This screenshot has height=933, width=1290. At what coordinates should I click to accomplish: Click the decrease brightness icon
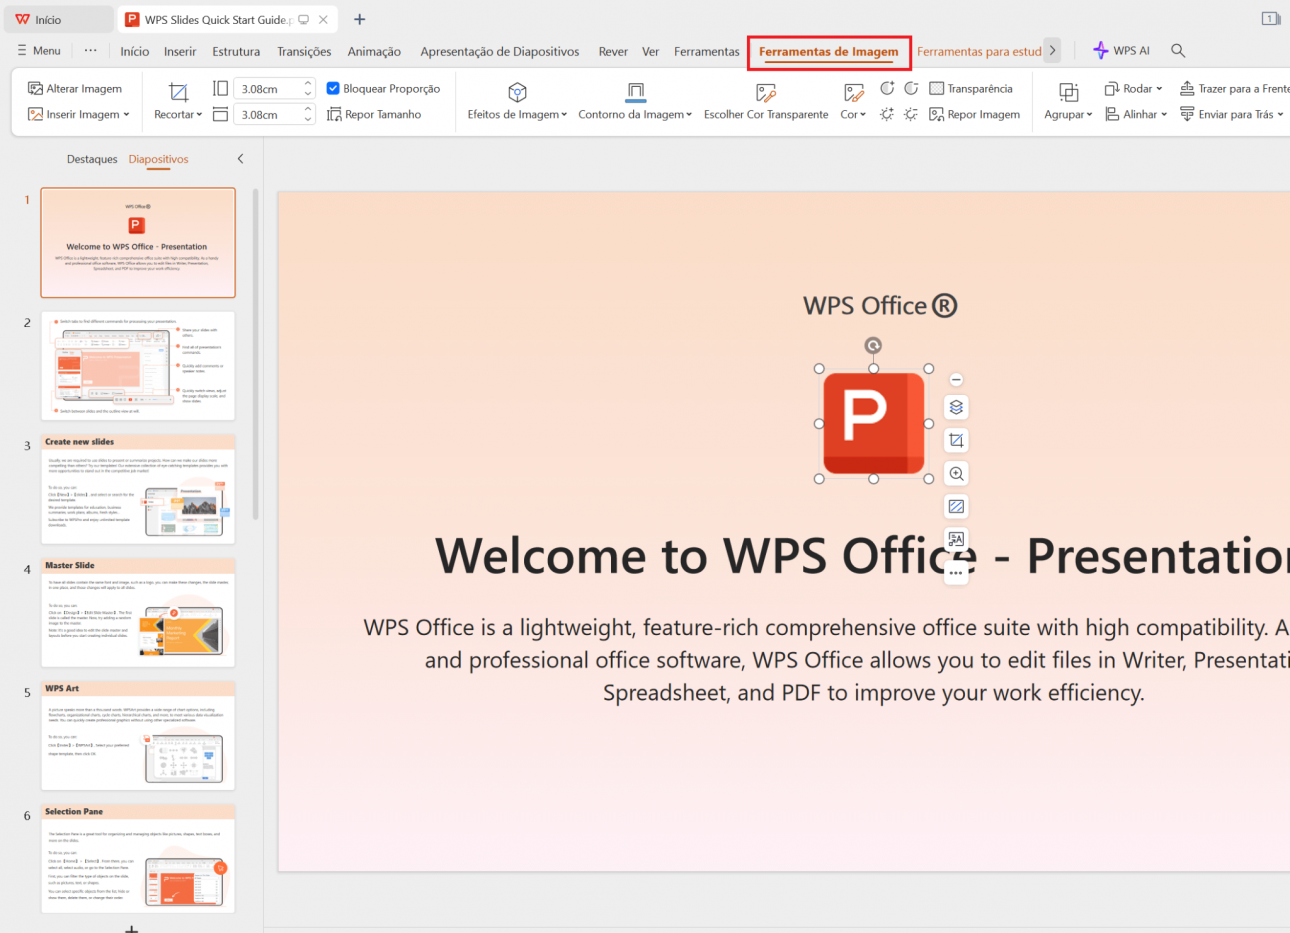911,114
